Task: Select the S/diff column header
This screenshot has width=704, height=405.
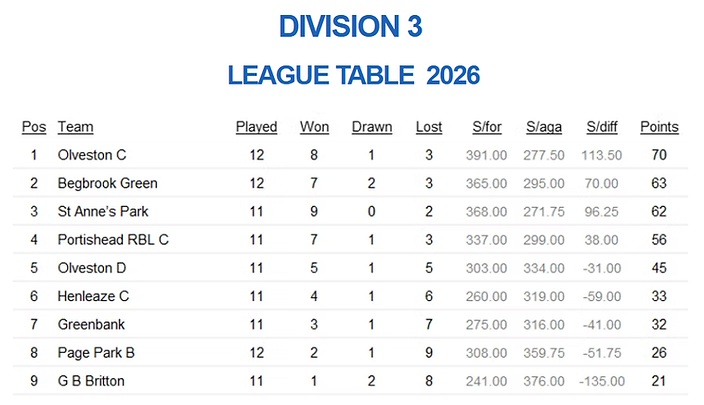Action: [x=602, y=127]
